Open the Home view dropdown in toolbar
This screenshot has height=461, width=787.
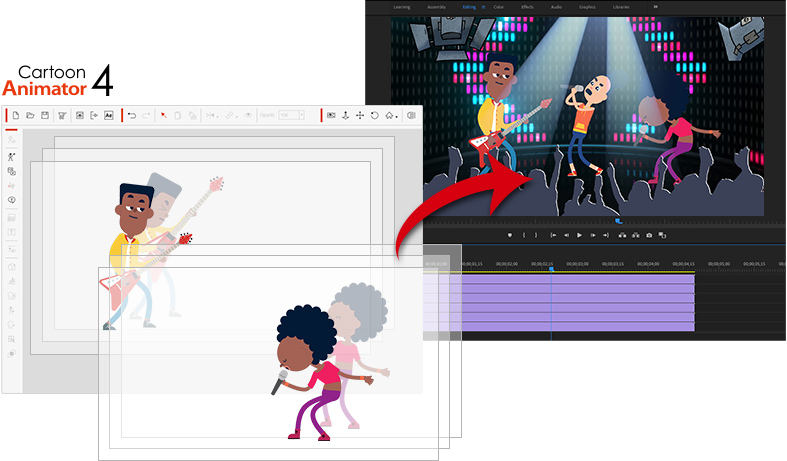pyautogui.click(x=391, y=116)
